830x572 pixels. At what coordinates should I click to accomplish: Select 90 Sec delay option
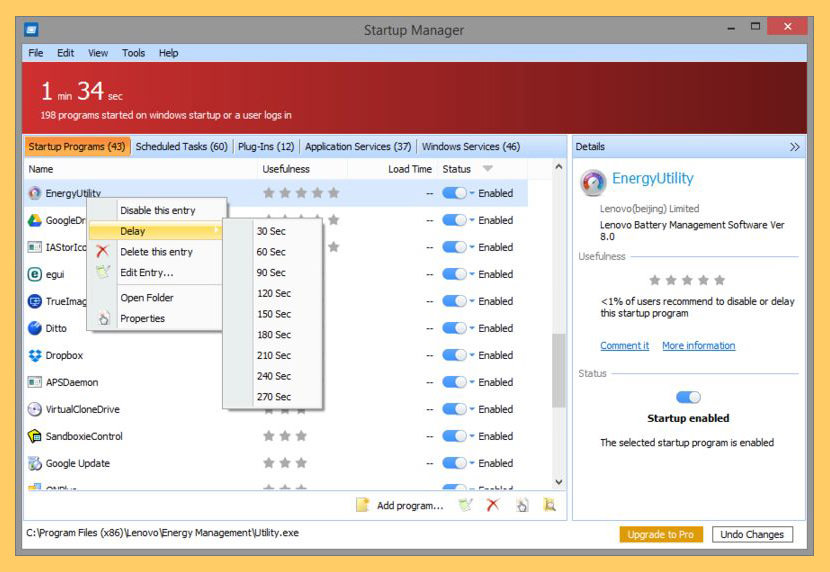tap(271, 273)
